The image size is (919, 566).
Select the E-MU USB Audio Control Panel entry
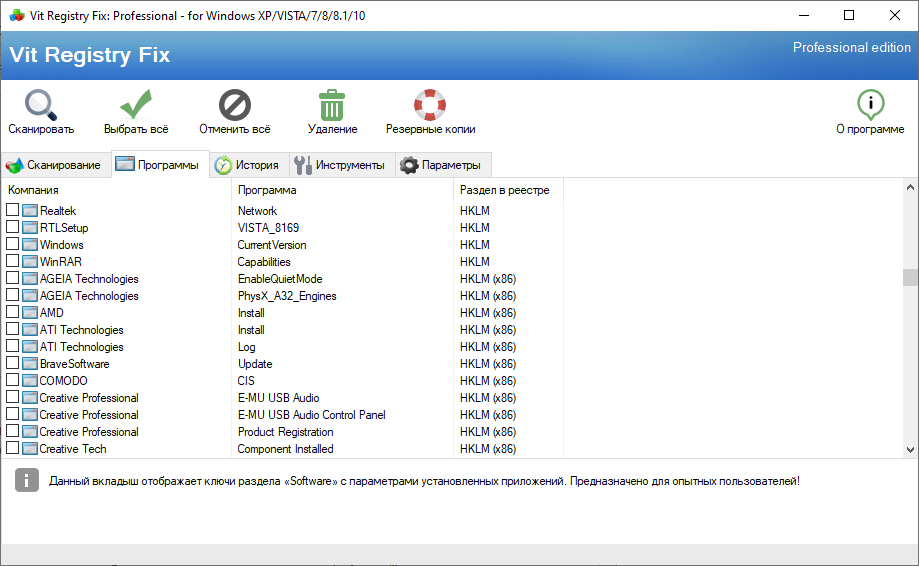[x=312, y=414]
